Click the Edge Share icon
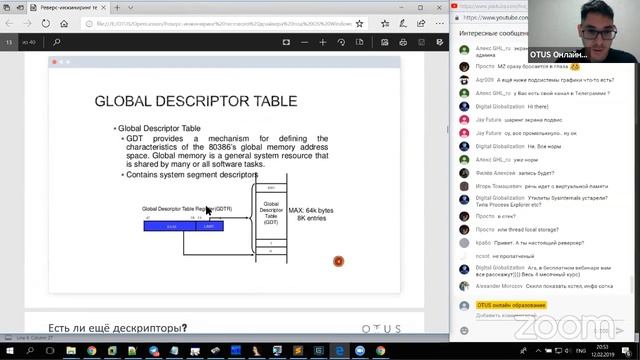The image size is (640, 360). 421,24
